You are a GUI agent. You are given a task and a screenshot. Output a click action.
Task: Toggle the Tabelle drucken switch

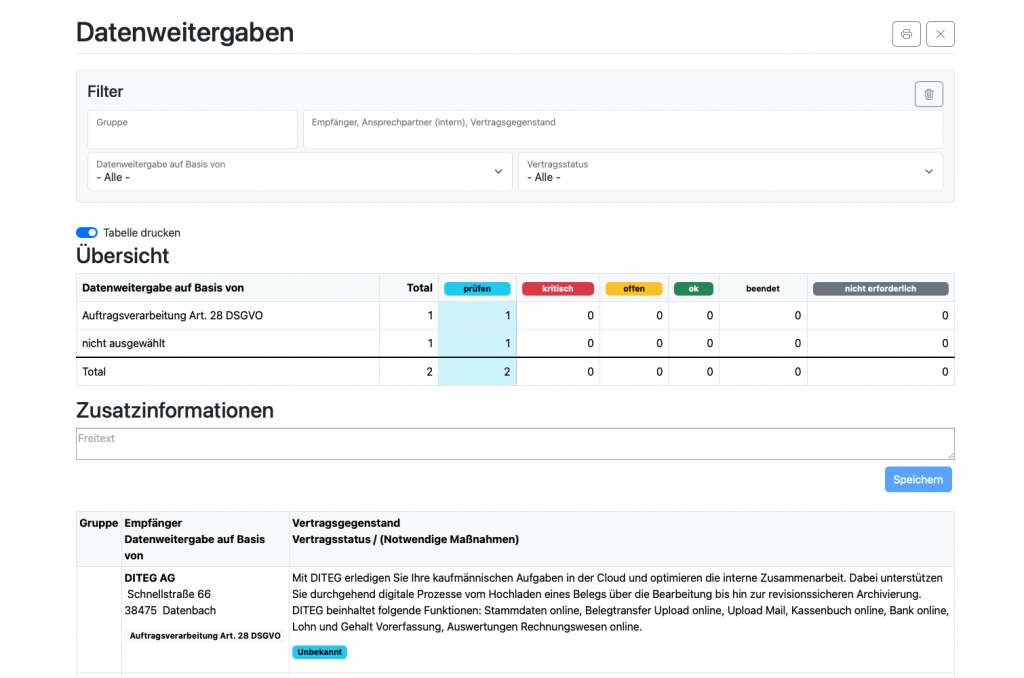87,233
